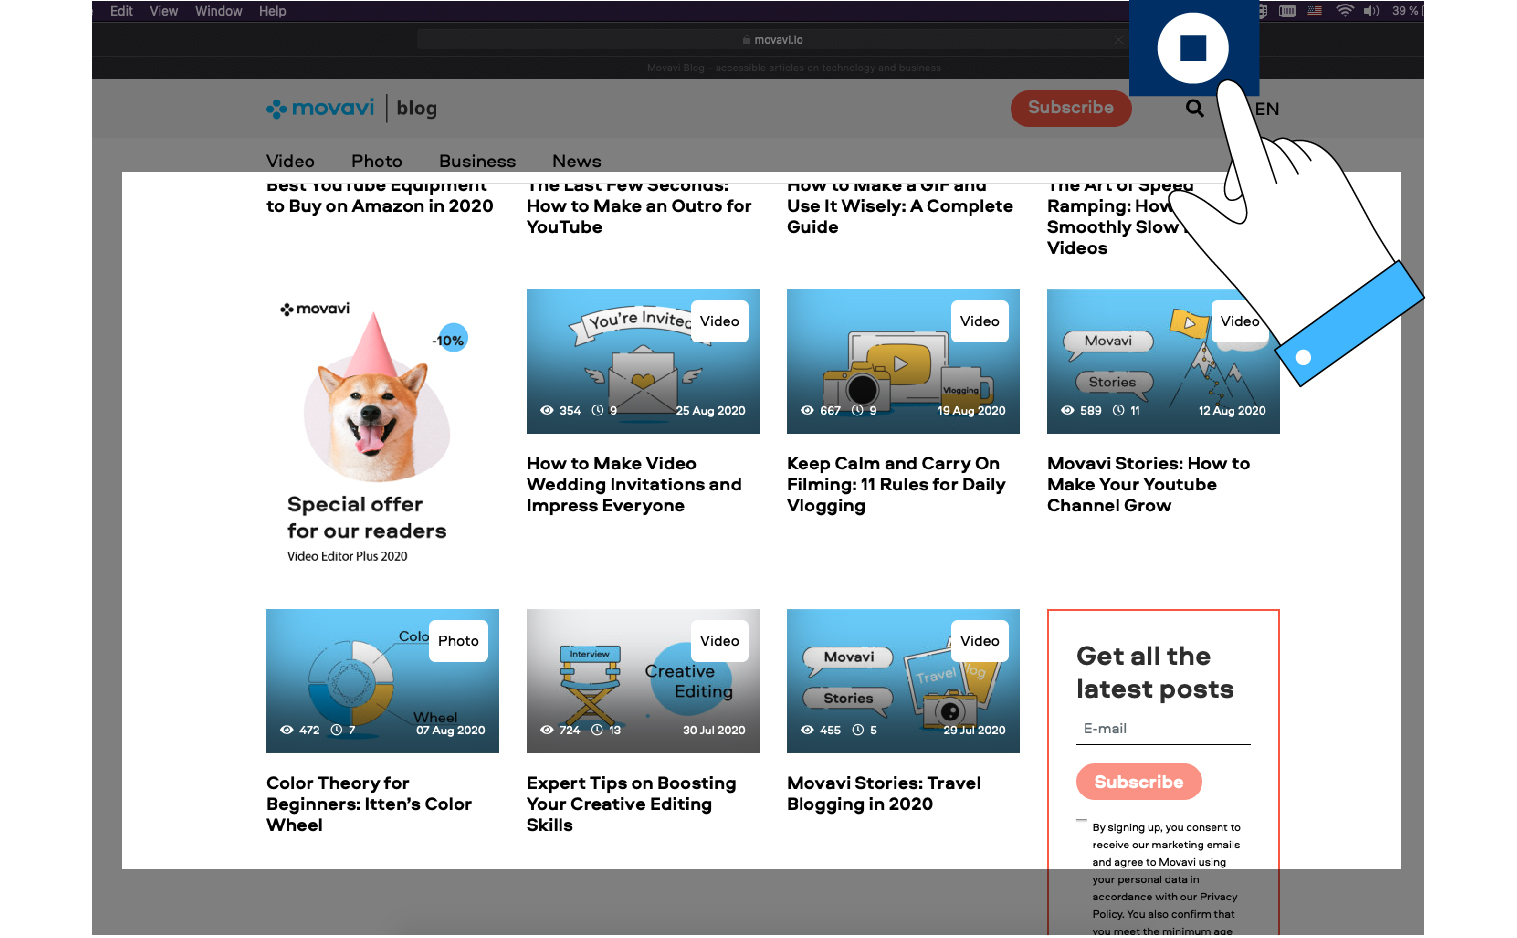Open article How to Make an Outro for YouTube
This screenshot has height=938, width=1517.
pos(639,207)
